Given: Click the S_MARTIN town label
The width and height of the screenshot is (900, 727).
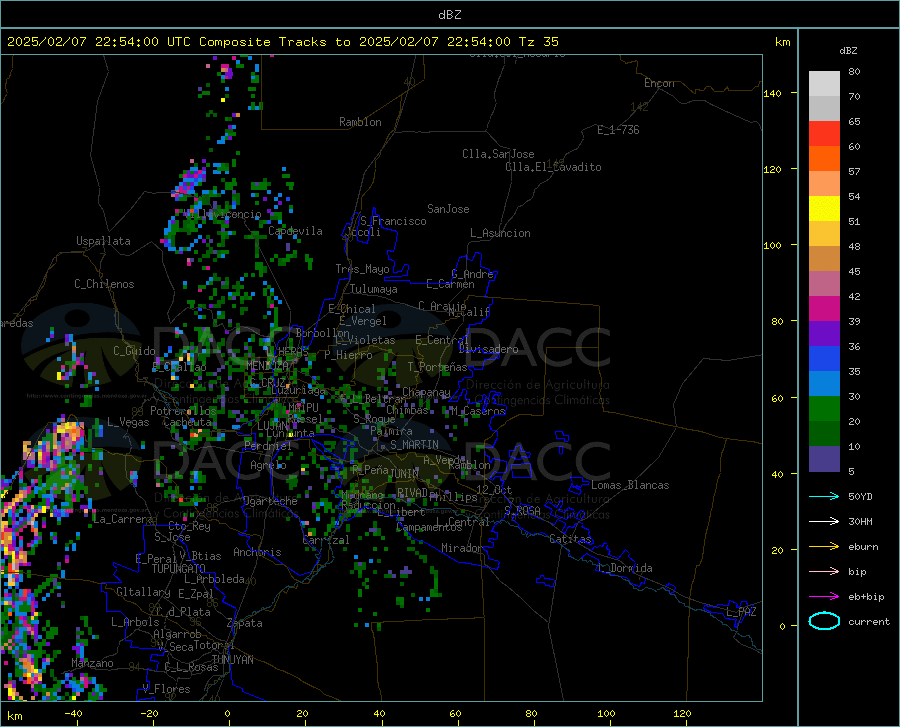Looking at the screenshot, I should (414, 445).
